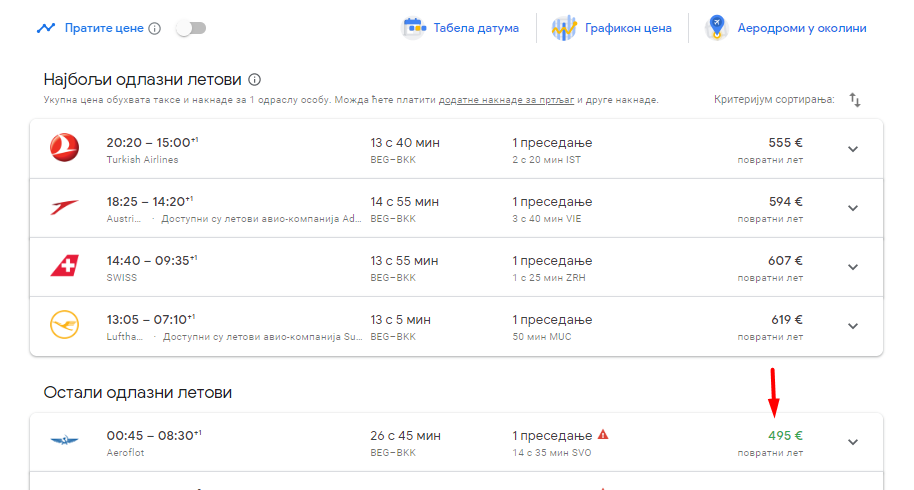Click the 594 € price
The width and height of the screenshot is (914, 490).
pyautogui.click(x=785, y=202)
